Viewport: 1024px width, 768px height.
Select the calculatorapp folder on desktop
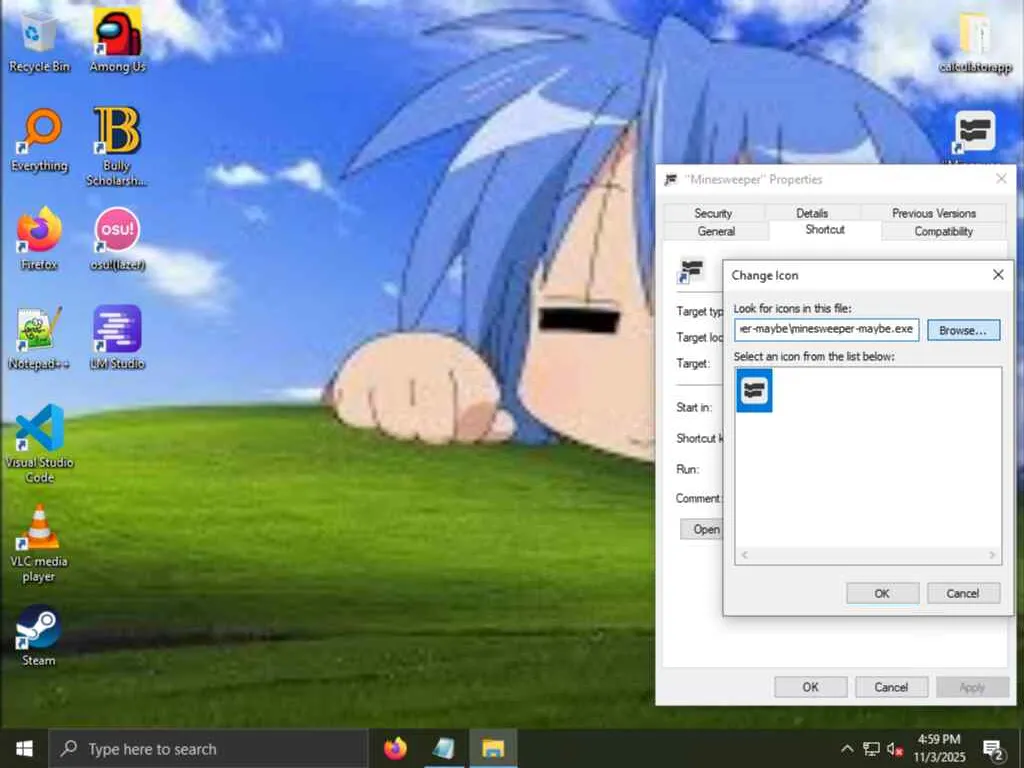(x=975, y=40)
